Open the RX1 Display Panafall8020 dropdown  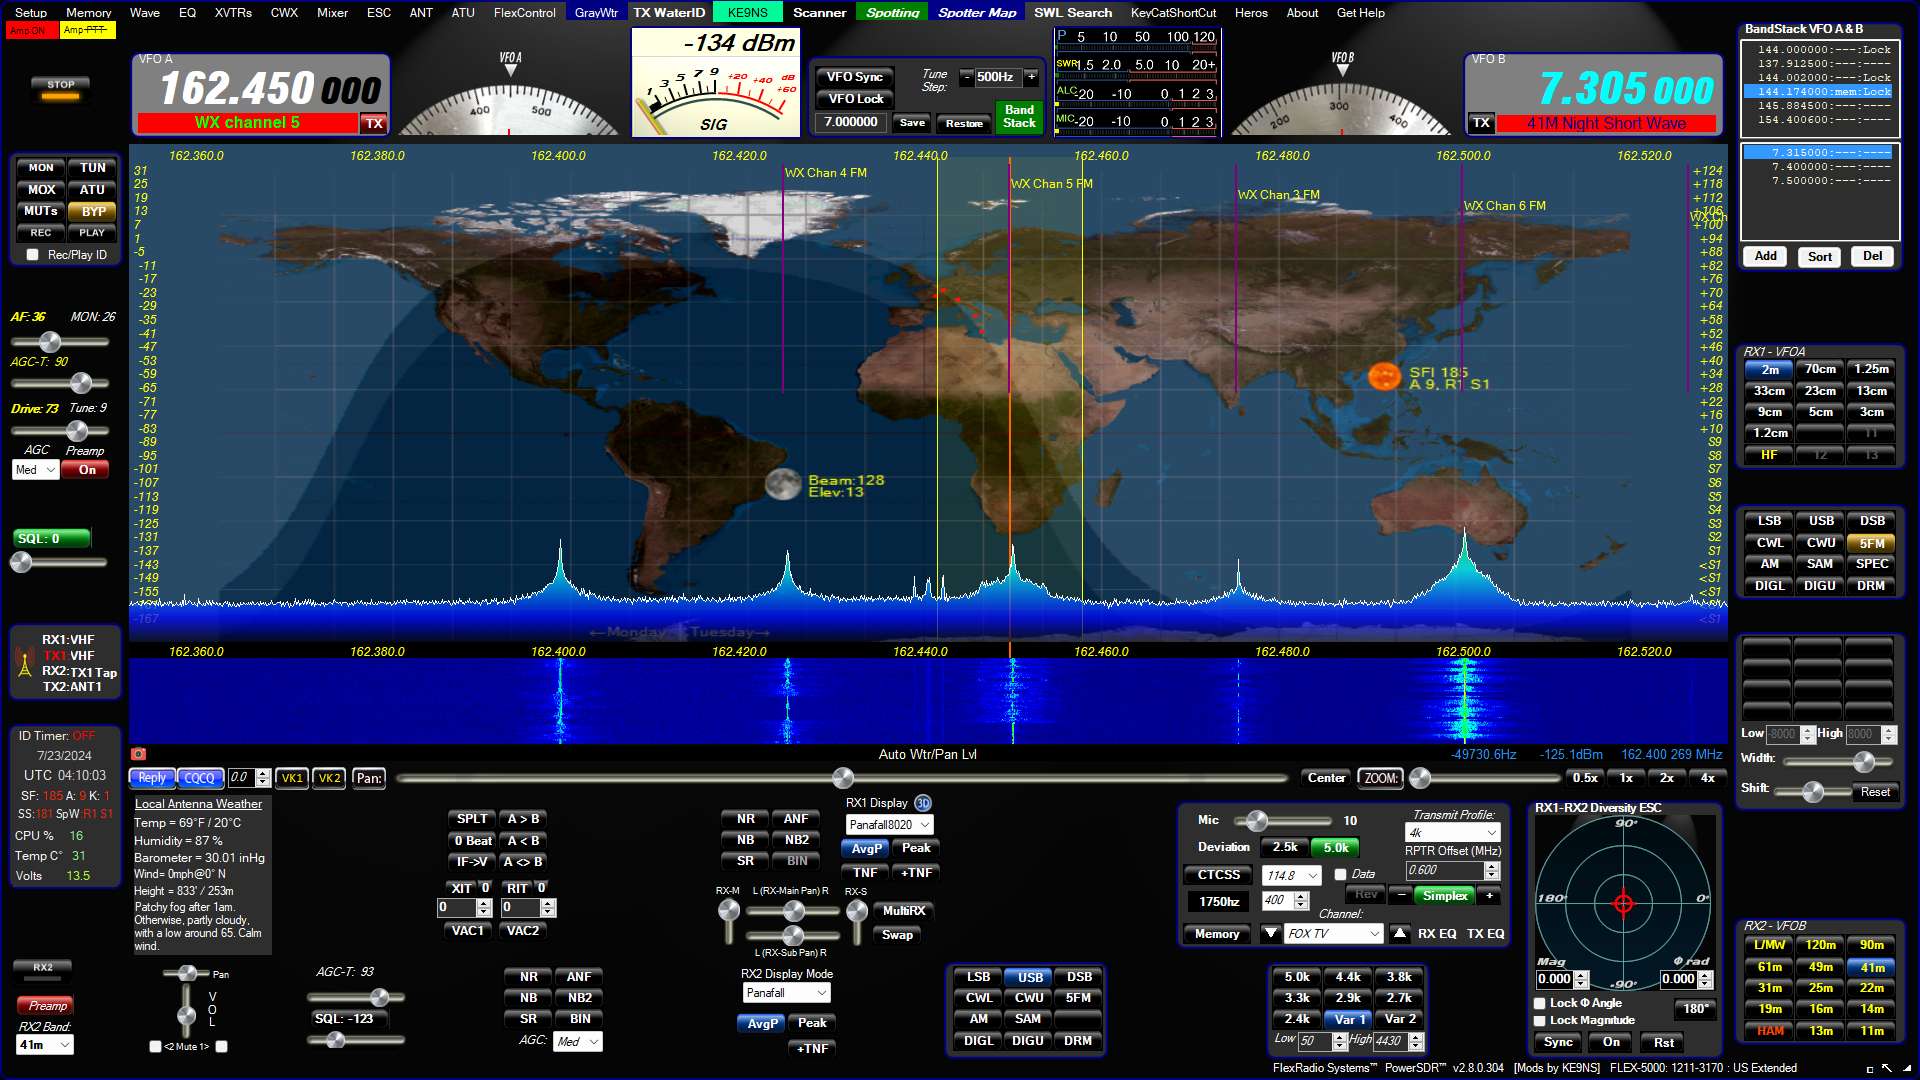pyautogui.click(x=890, y=825)
